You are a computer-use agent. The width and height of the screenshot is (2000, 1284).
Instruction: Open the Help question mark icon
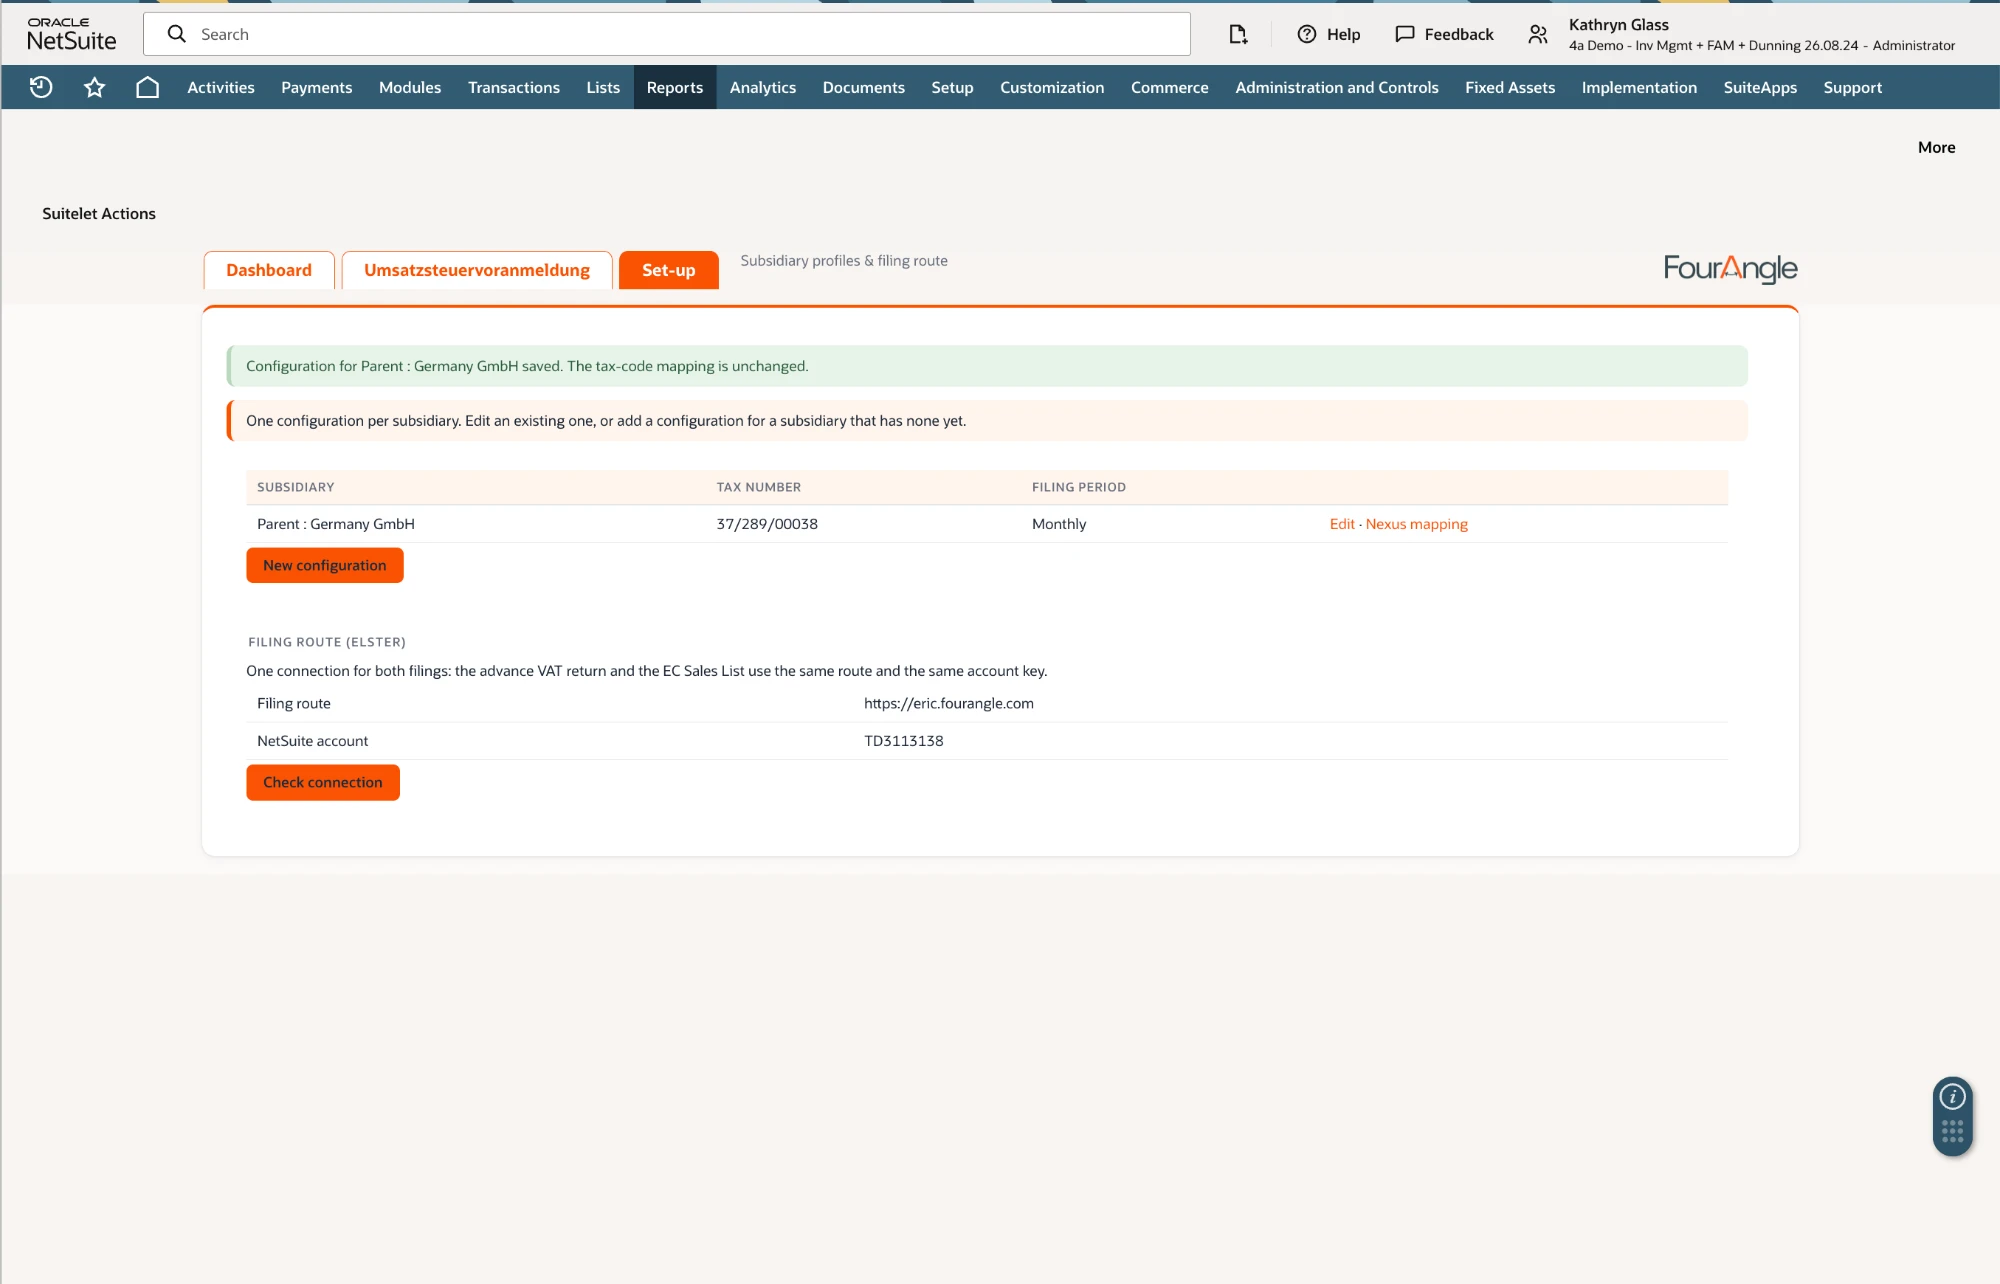[1306, 34]
